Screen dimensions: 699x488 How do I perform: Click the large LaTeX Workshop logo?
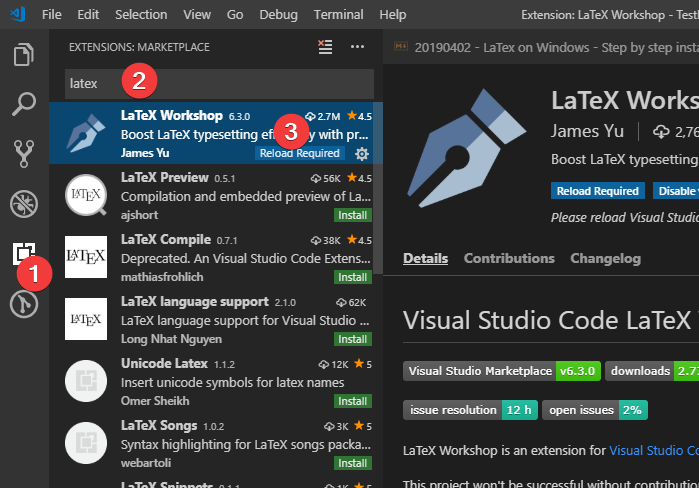[x=467, y=148]
